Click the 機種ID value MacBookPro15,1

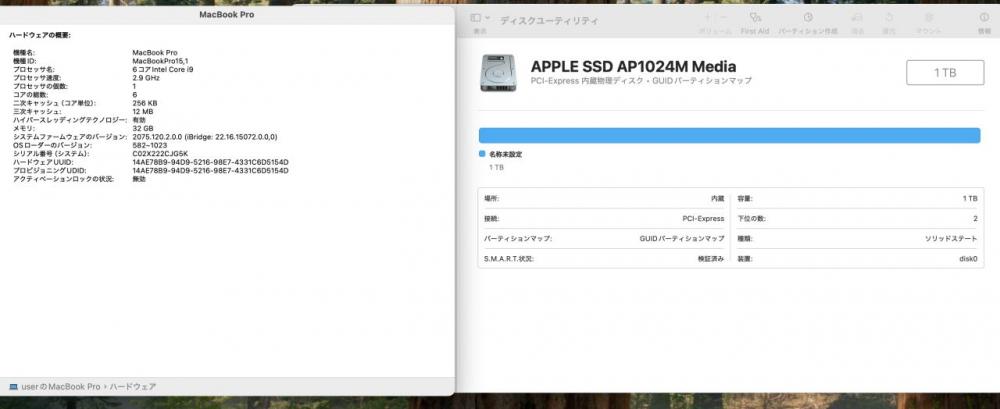coord(159,61)
